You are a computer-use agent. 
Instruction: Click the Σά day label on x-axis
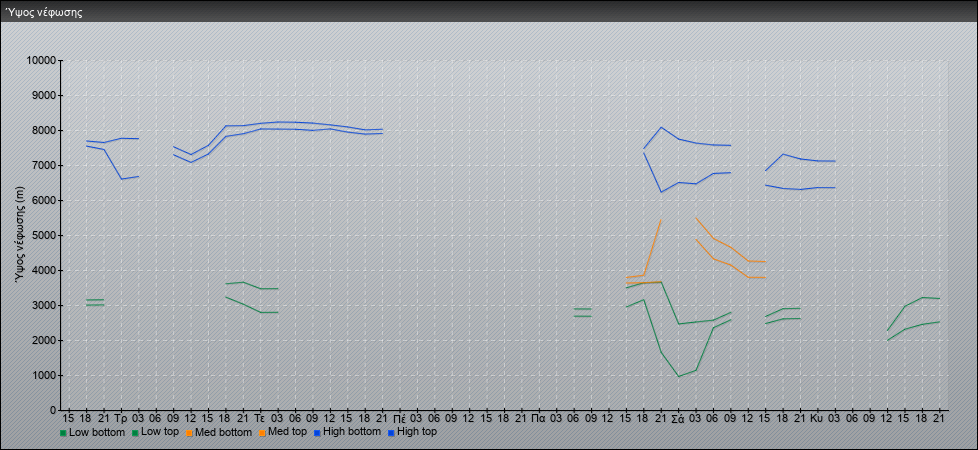coord(678,418)
